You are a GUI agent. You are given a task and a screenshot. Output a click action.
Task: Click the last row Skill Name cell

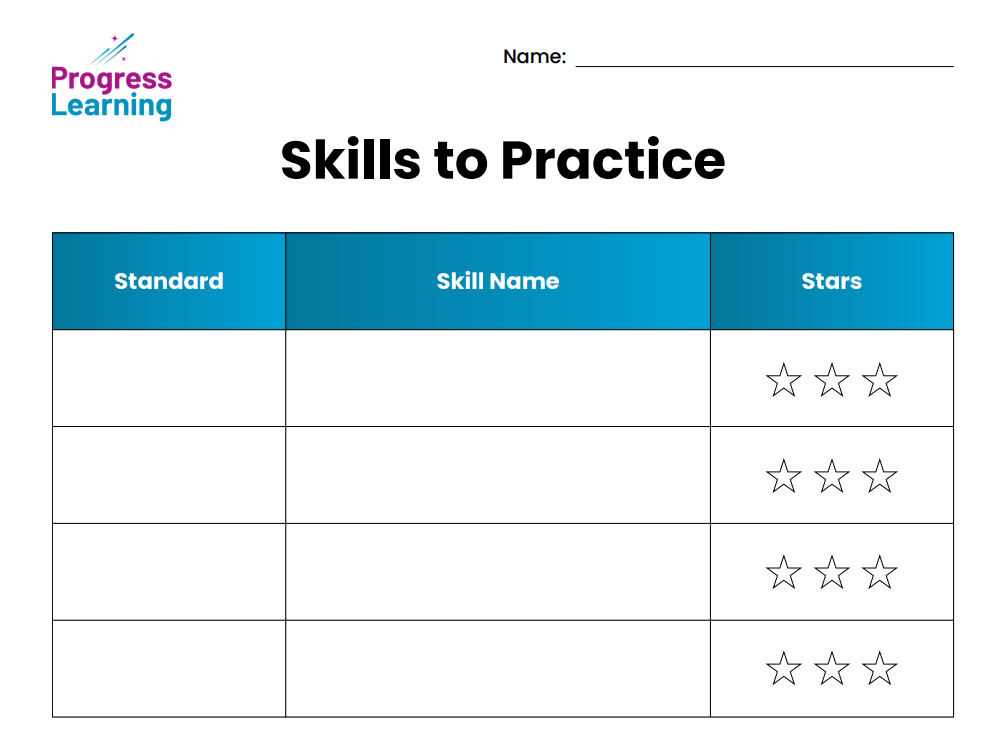[x=497, y=668]
